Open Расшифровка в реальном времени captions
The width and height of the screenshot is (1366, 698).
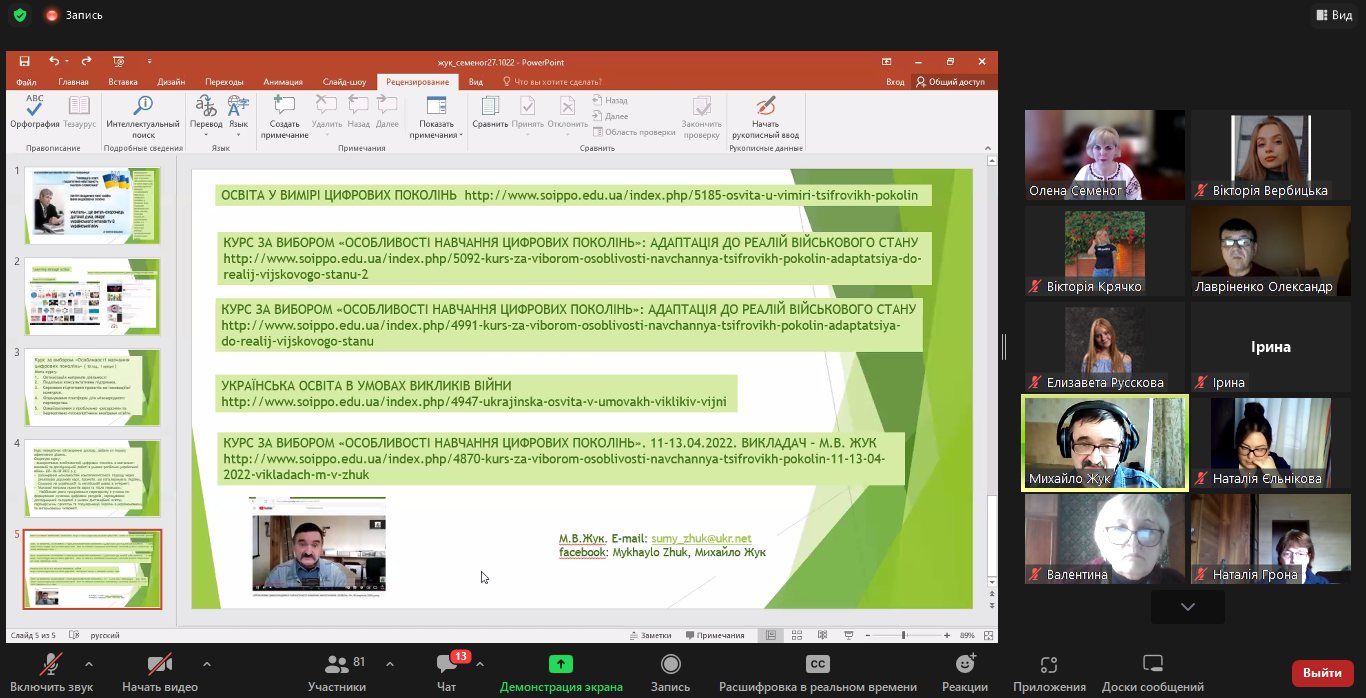click(x=818, y=673)
